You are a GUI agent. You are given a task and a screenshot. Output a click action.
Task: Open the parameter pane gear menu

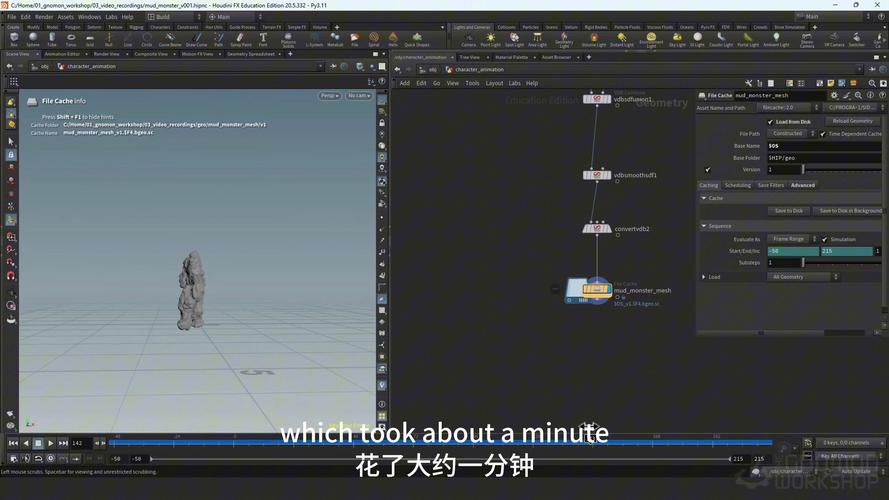coord(834,95)
